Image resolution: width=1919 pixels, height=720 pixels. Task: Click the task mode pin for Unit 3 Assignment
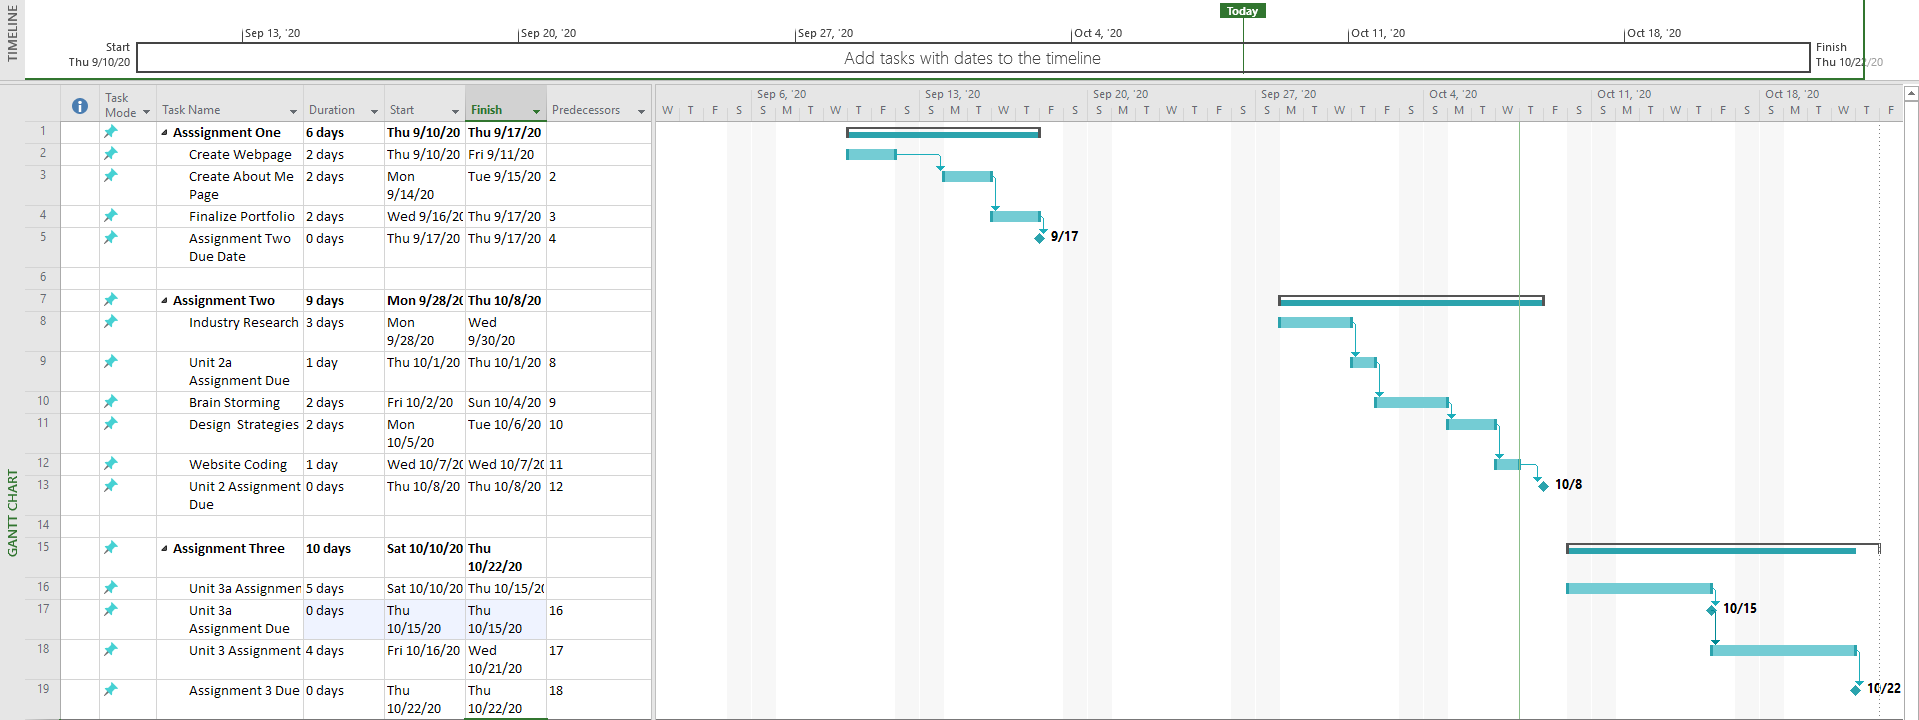pyautogui.click(x=111, y=650)
